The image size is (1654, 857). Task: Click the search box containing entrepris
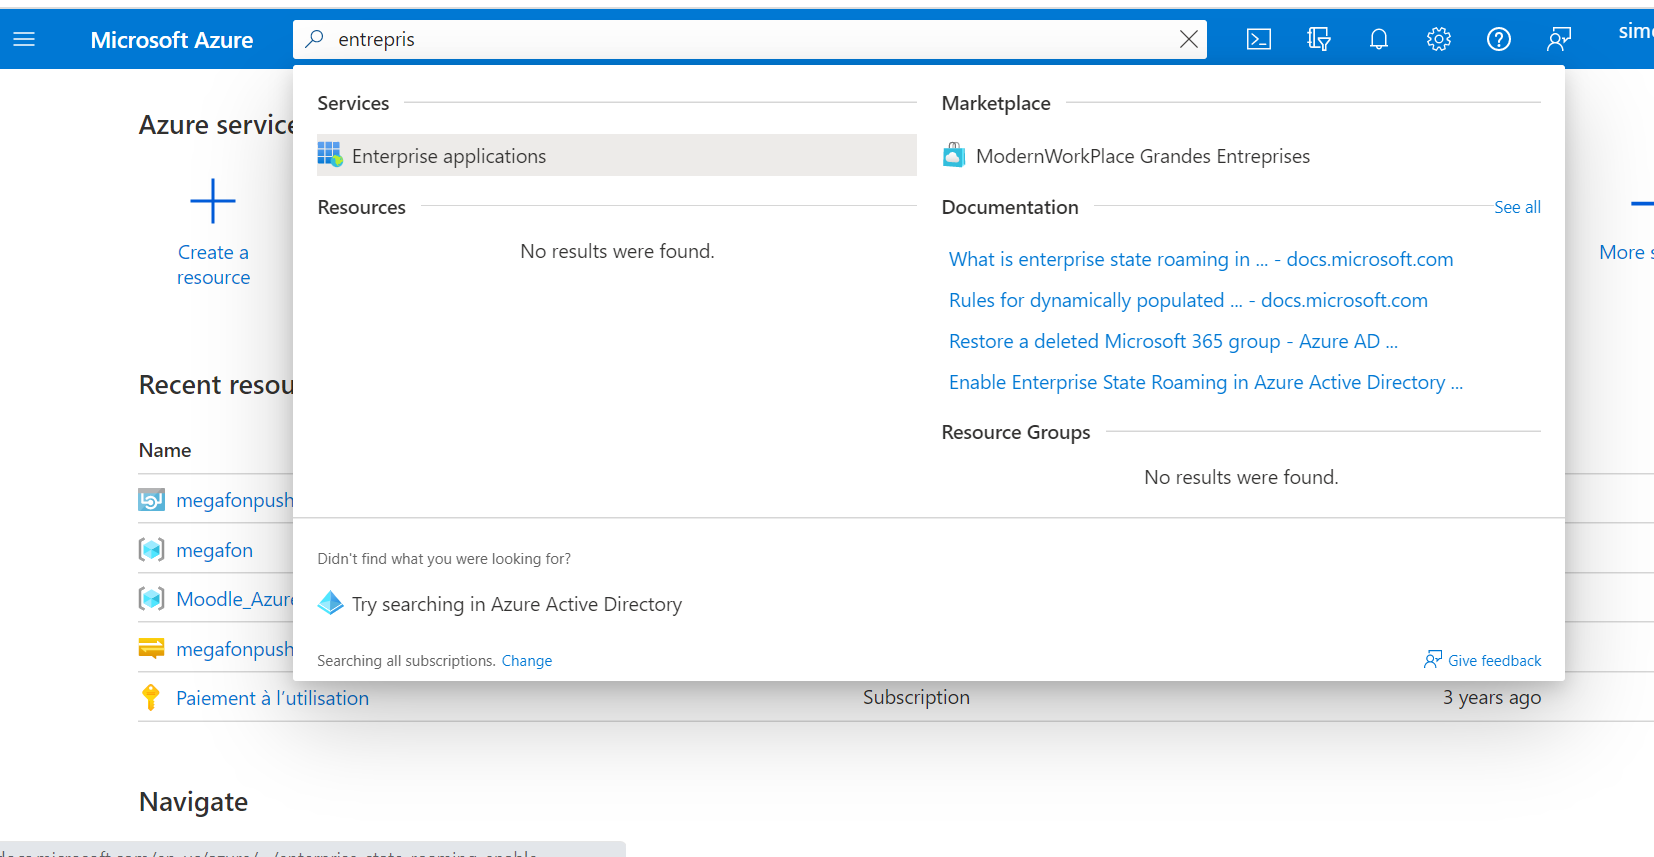click(x=750, y=39)
